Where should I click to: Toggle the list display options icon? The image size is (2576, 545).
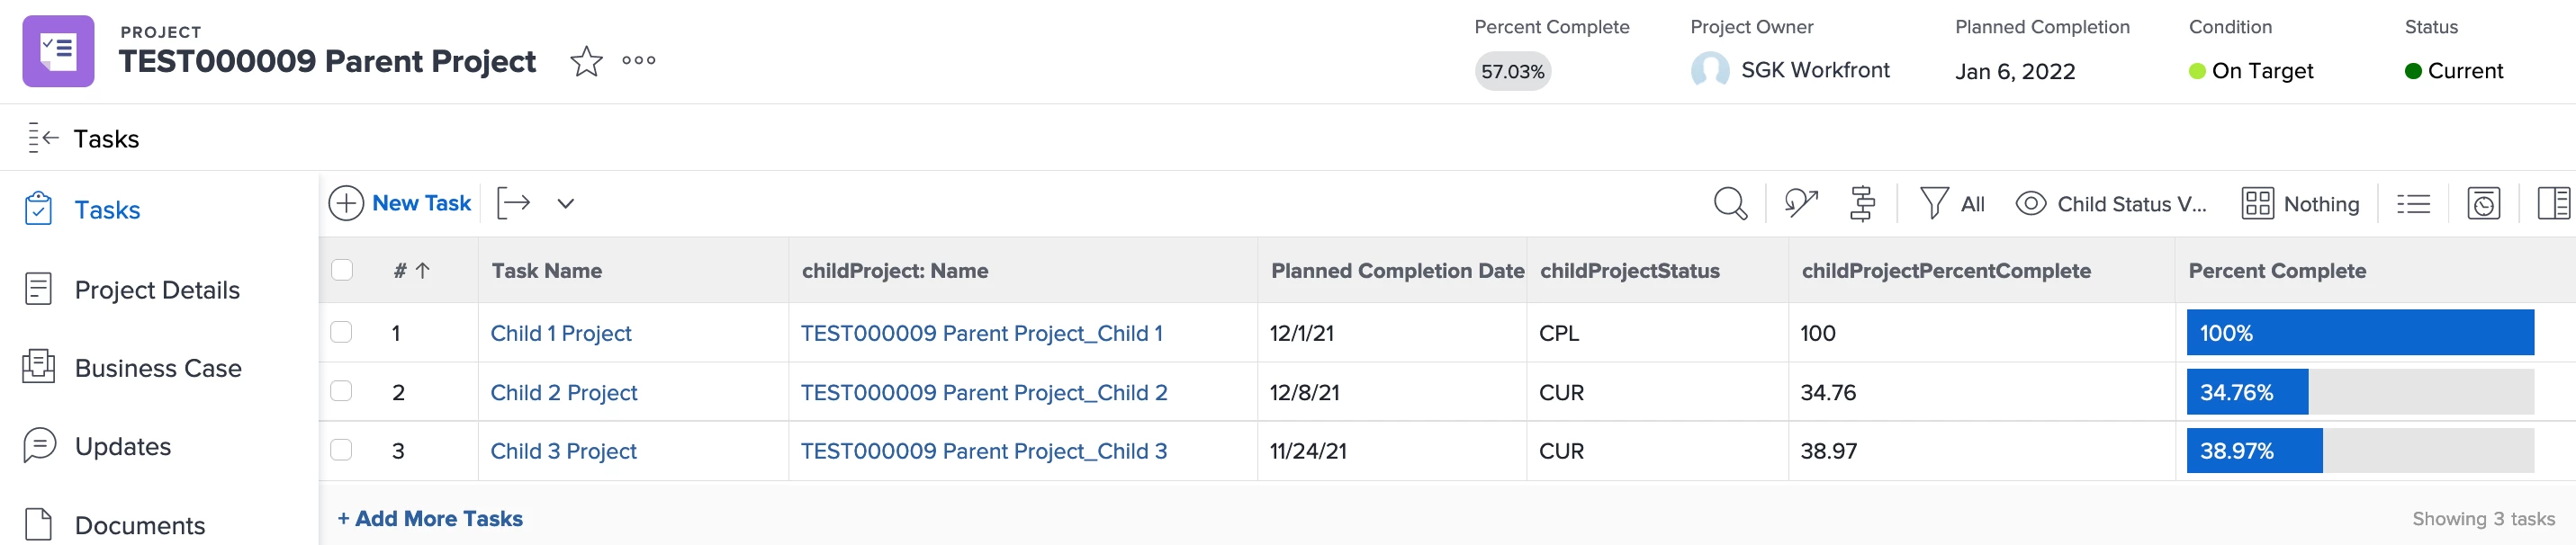[2413, 204]
